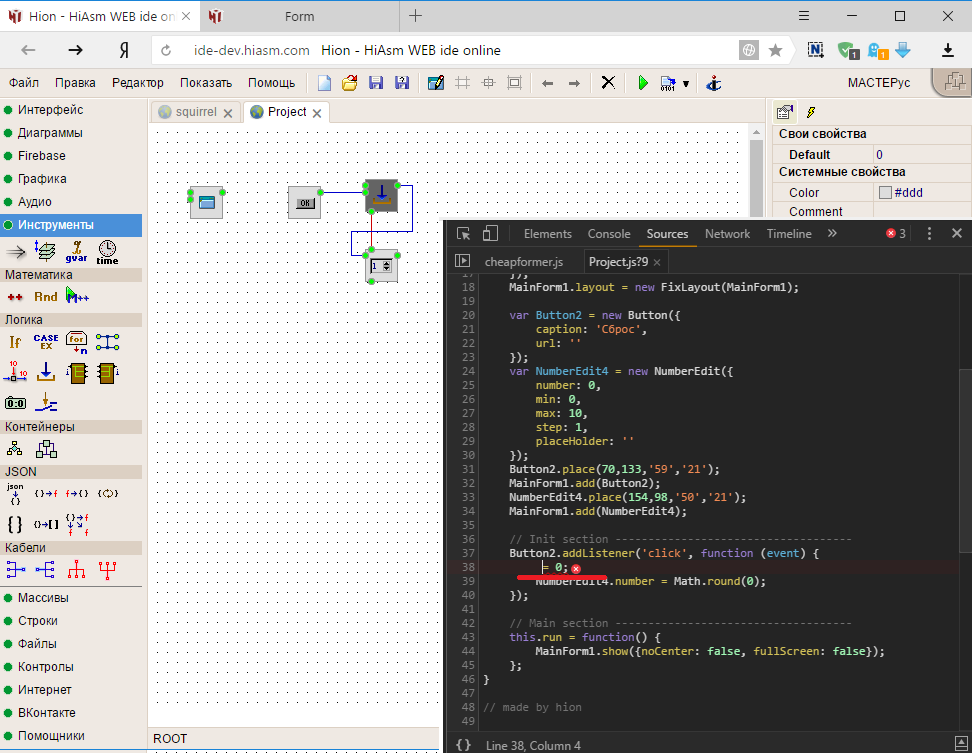Go back with the browser back arrow
Image resolution: width=972 pixels, height=753 pixels.
[x=28, y=50]
